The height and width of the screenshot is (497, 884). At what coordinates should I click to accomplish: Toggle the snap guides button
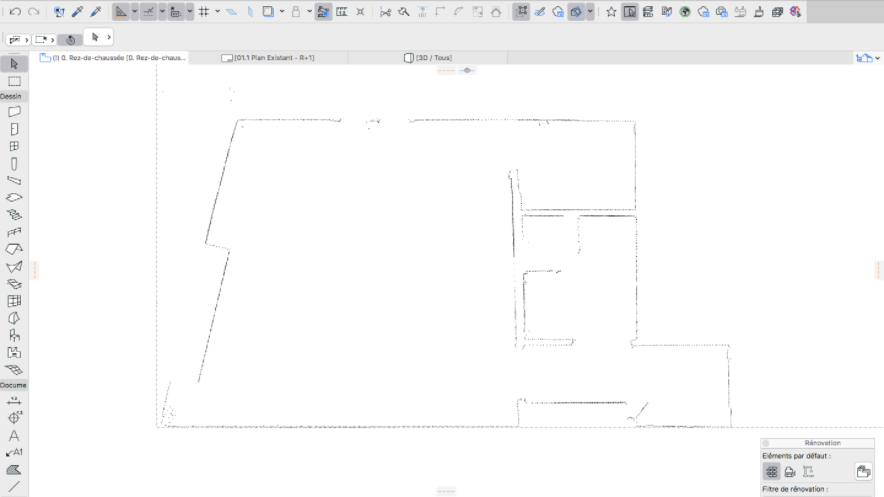pyautogui.click(x=148, y=12)
